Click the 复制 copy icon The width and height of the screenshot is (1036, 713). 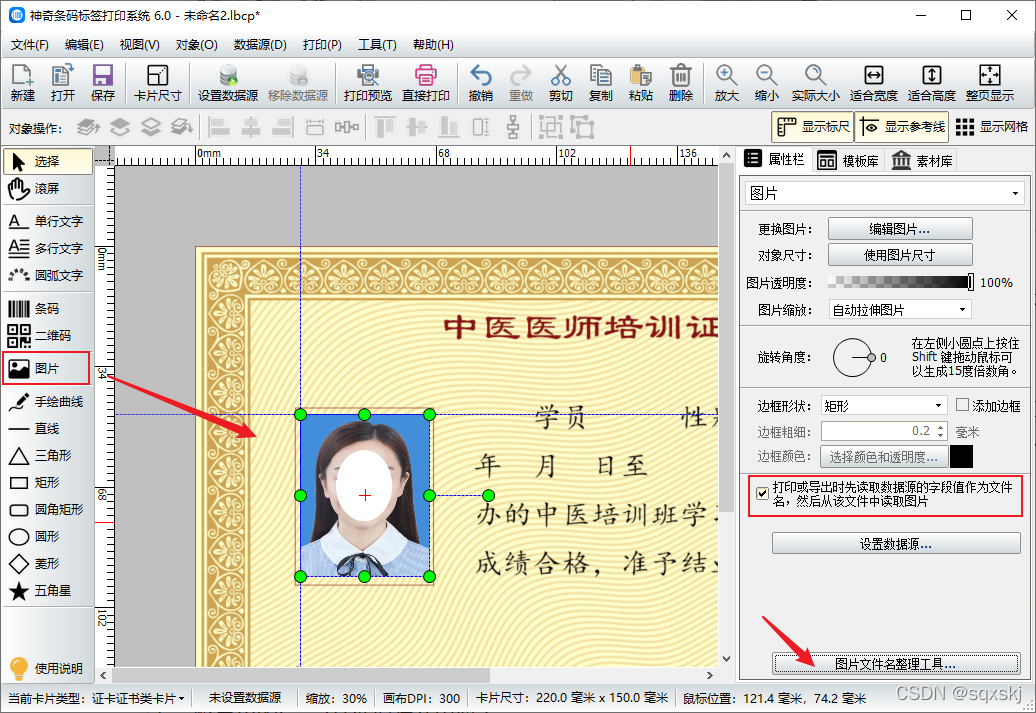601,83
